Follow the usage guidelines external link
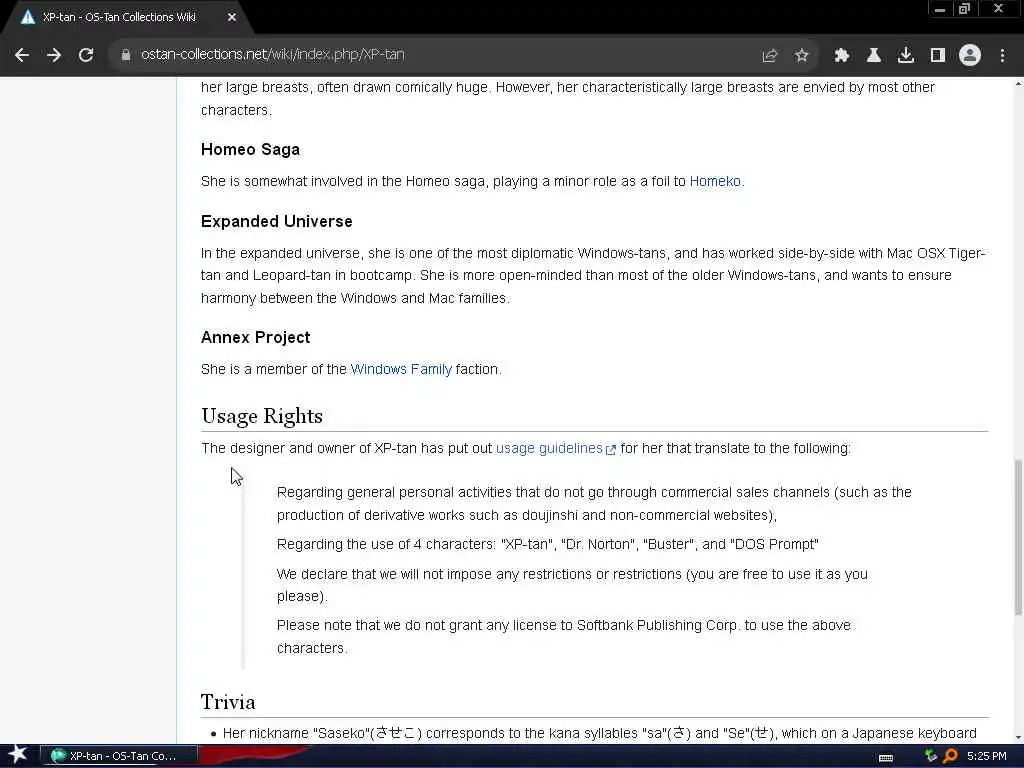Screen dimensions: 1024x768 549,449
